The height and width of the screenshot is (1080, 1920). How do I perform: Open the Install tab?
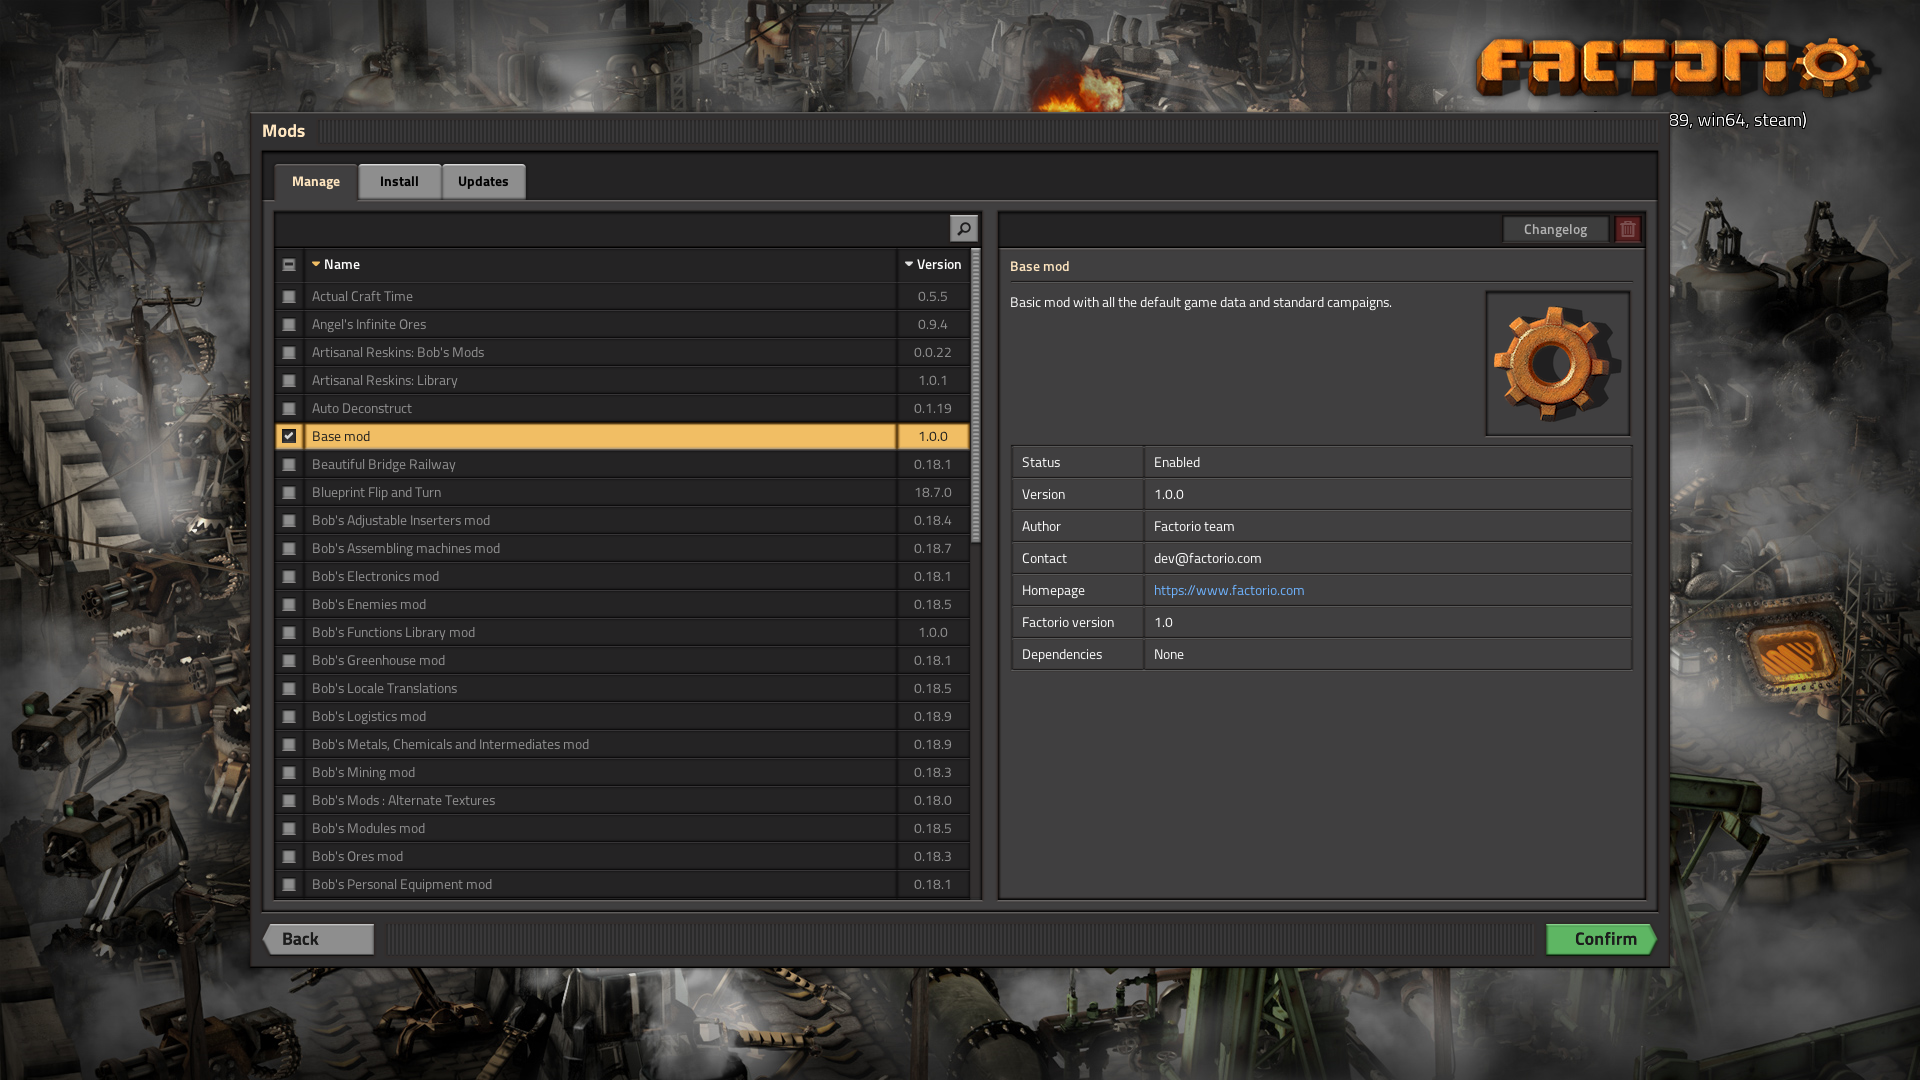coord(399,181)
